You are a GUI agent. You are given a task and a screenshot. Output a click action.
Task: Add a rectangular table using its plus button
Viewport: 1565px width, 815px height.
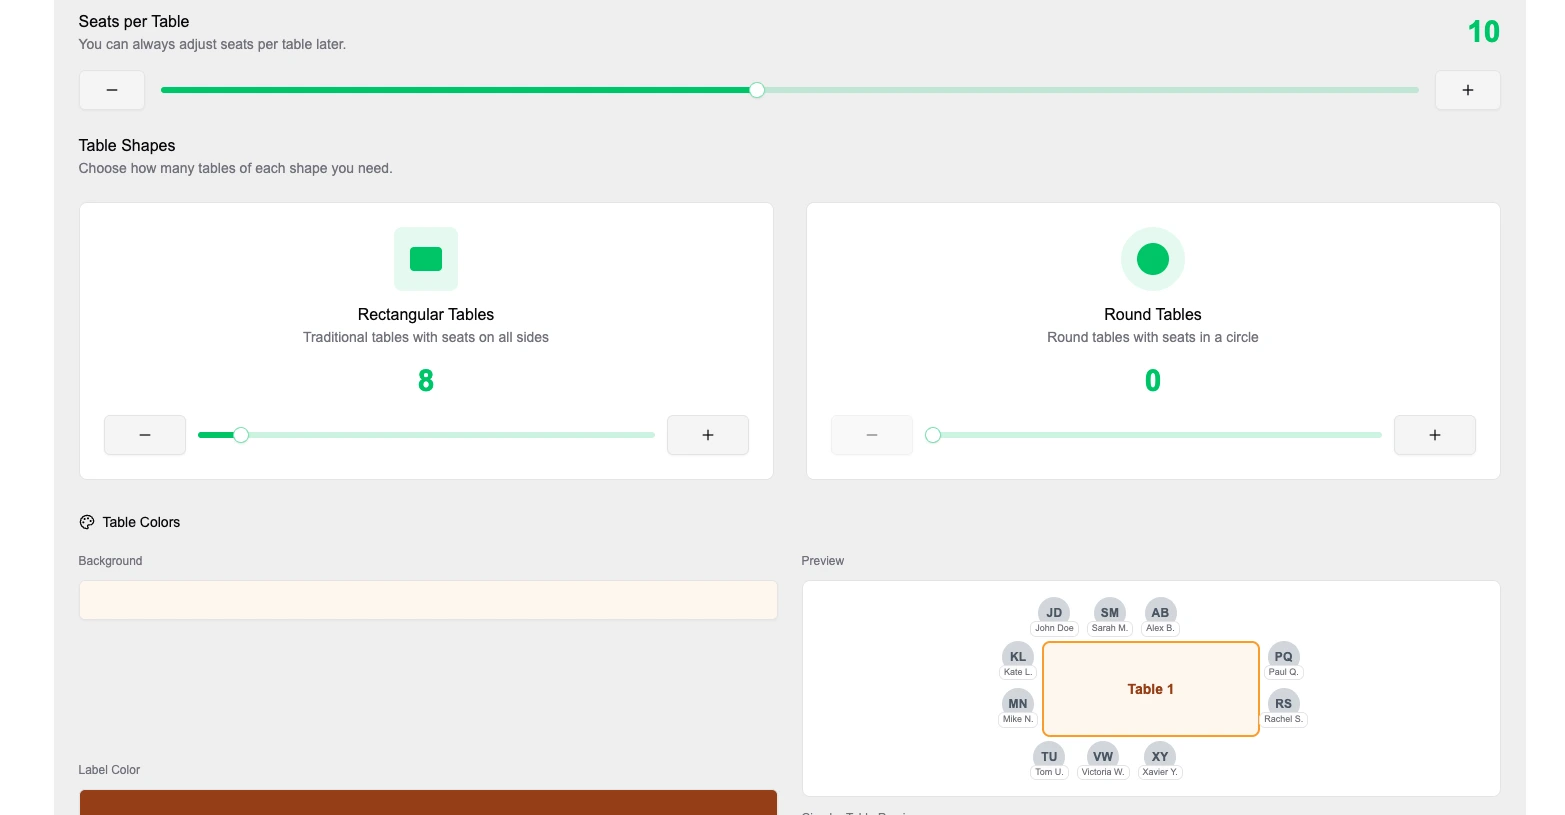[707, 435]
